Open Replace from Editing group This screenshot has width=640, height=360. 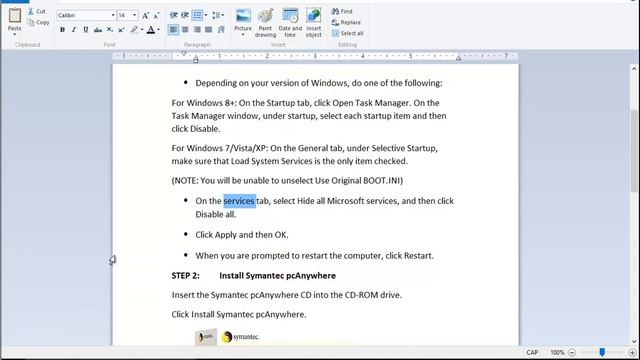346,22
